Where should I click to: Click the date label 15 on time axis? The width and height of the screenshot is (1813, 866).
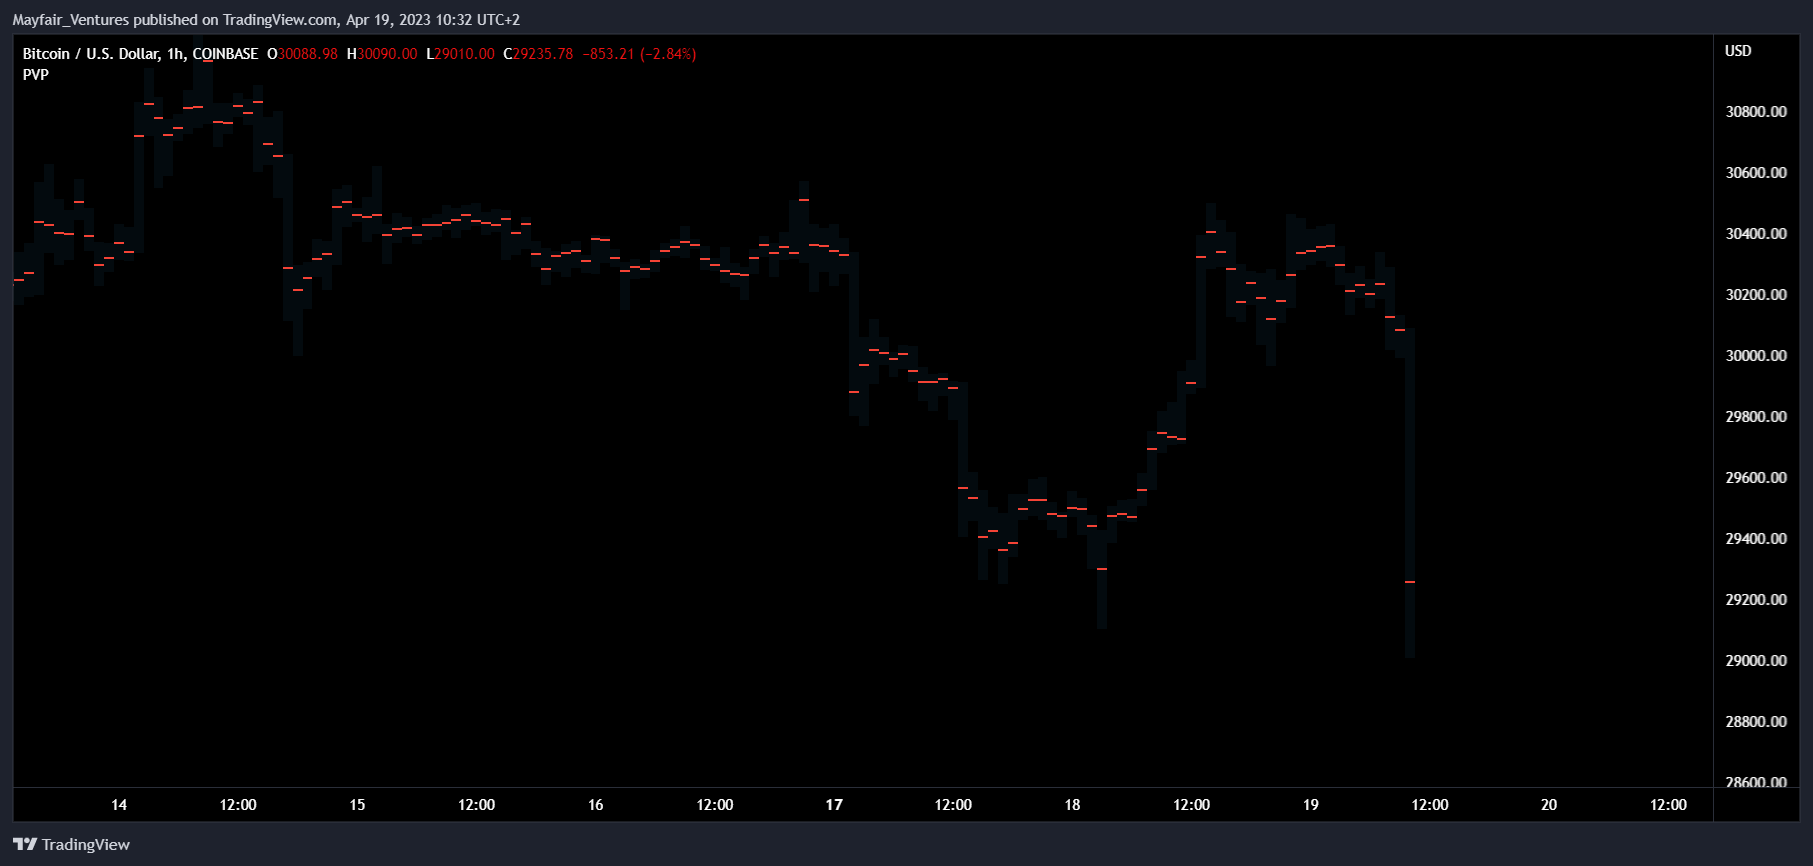[x=357, y=805]
